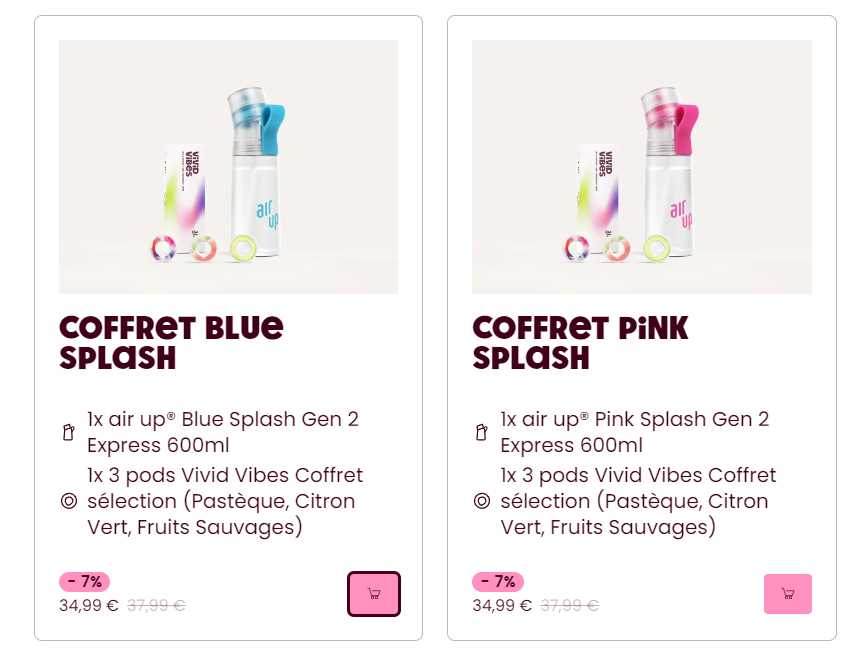Click Blue Splash current price 34,99 €
The height and width of the screenshot is (668, 854).
coord(89,605)
